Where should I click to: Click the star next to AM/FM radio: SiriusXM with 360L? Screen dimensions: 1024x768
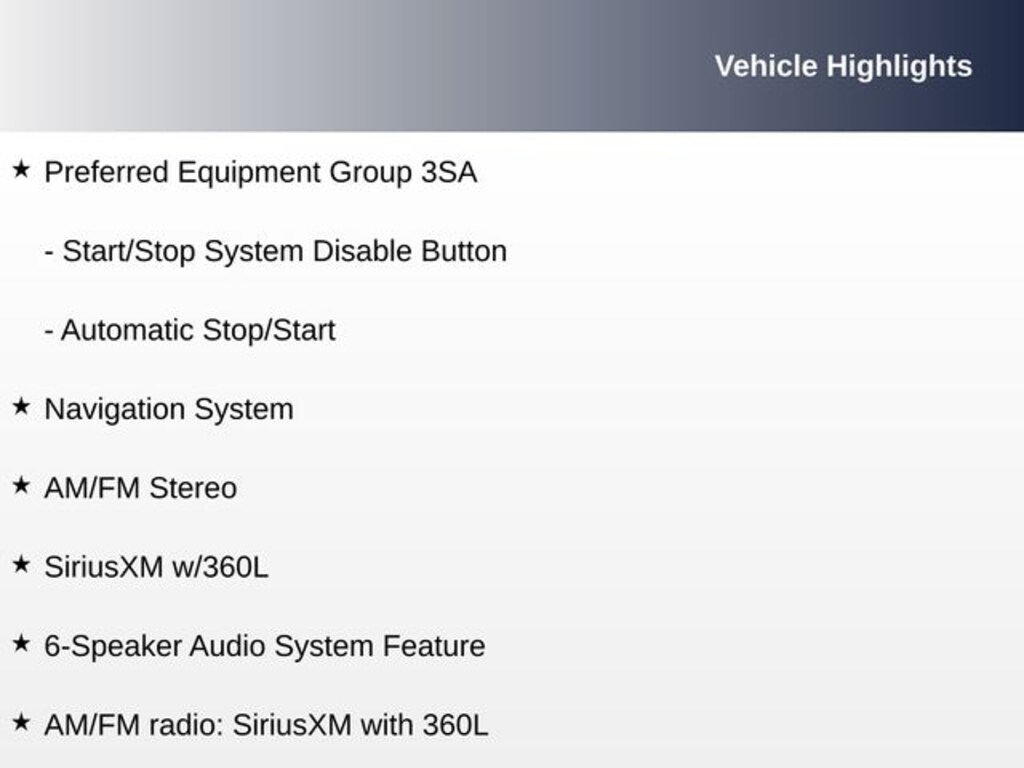point(21,723)
